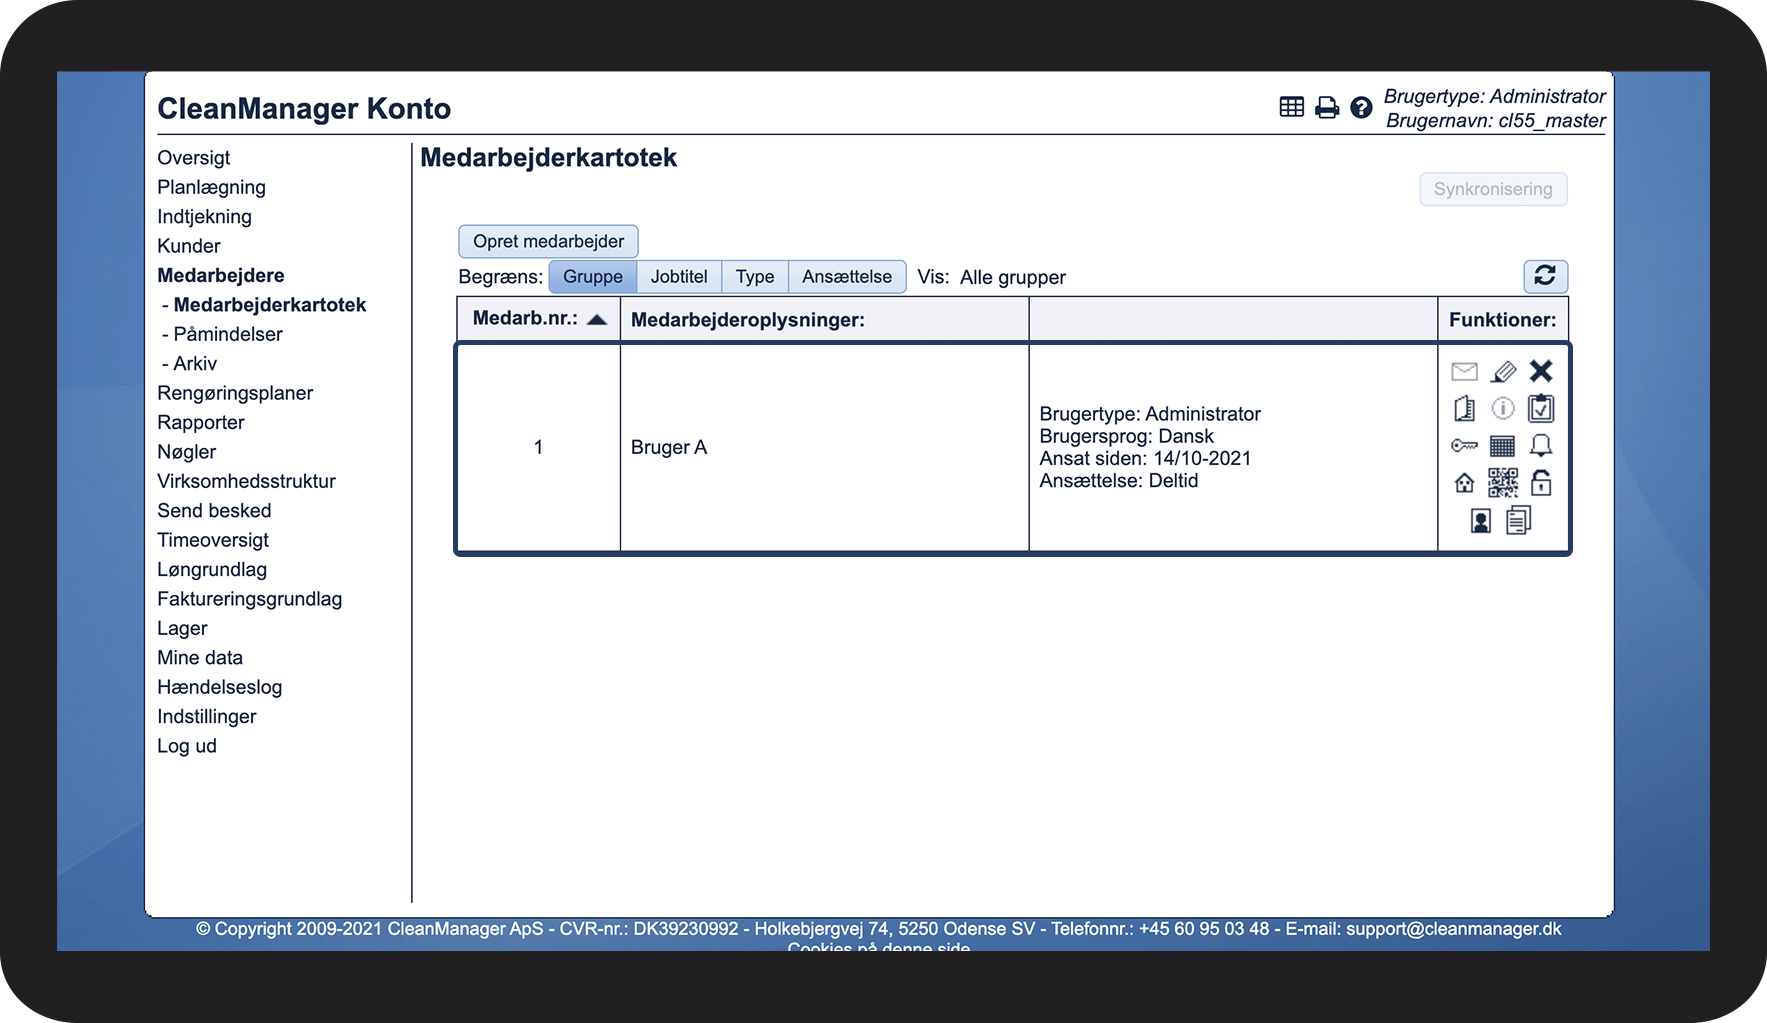Click the 'Ansættelse: Deltid' text
This screenshot has height=1023, width=1767.
[x=1119, y=481]
